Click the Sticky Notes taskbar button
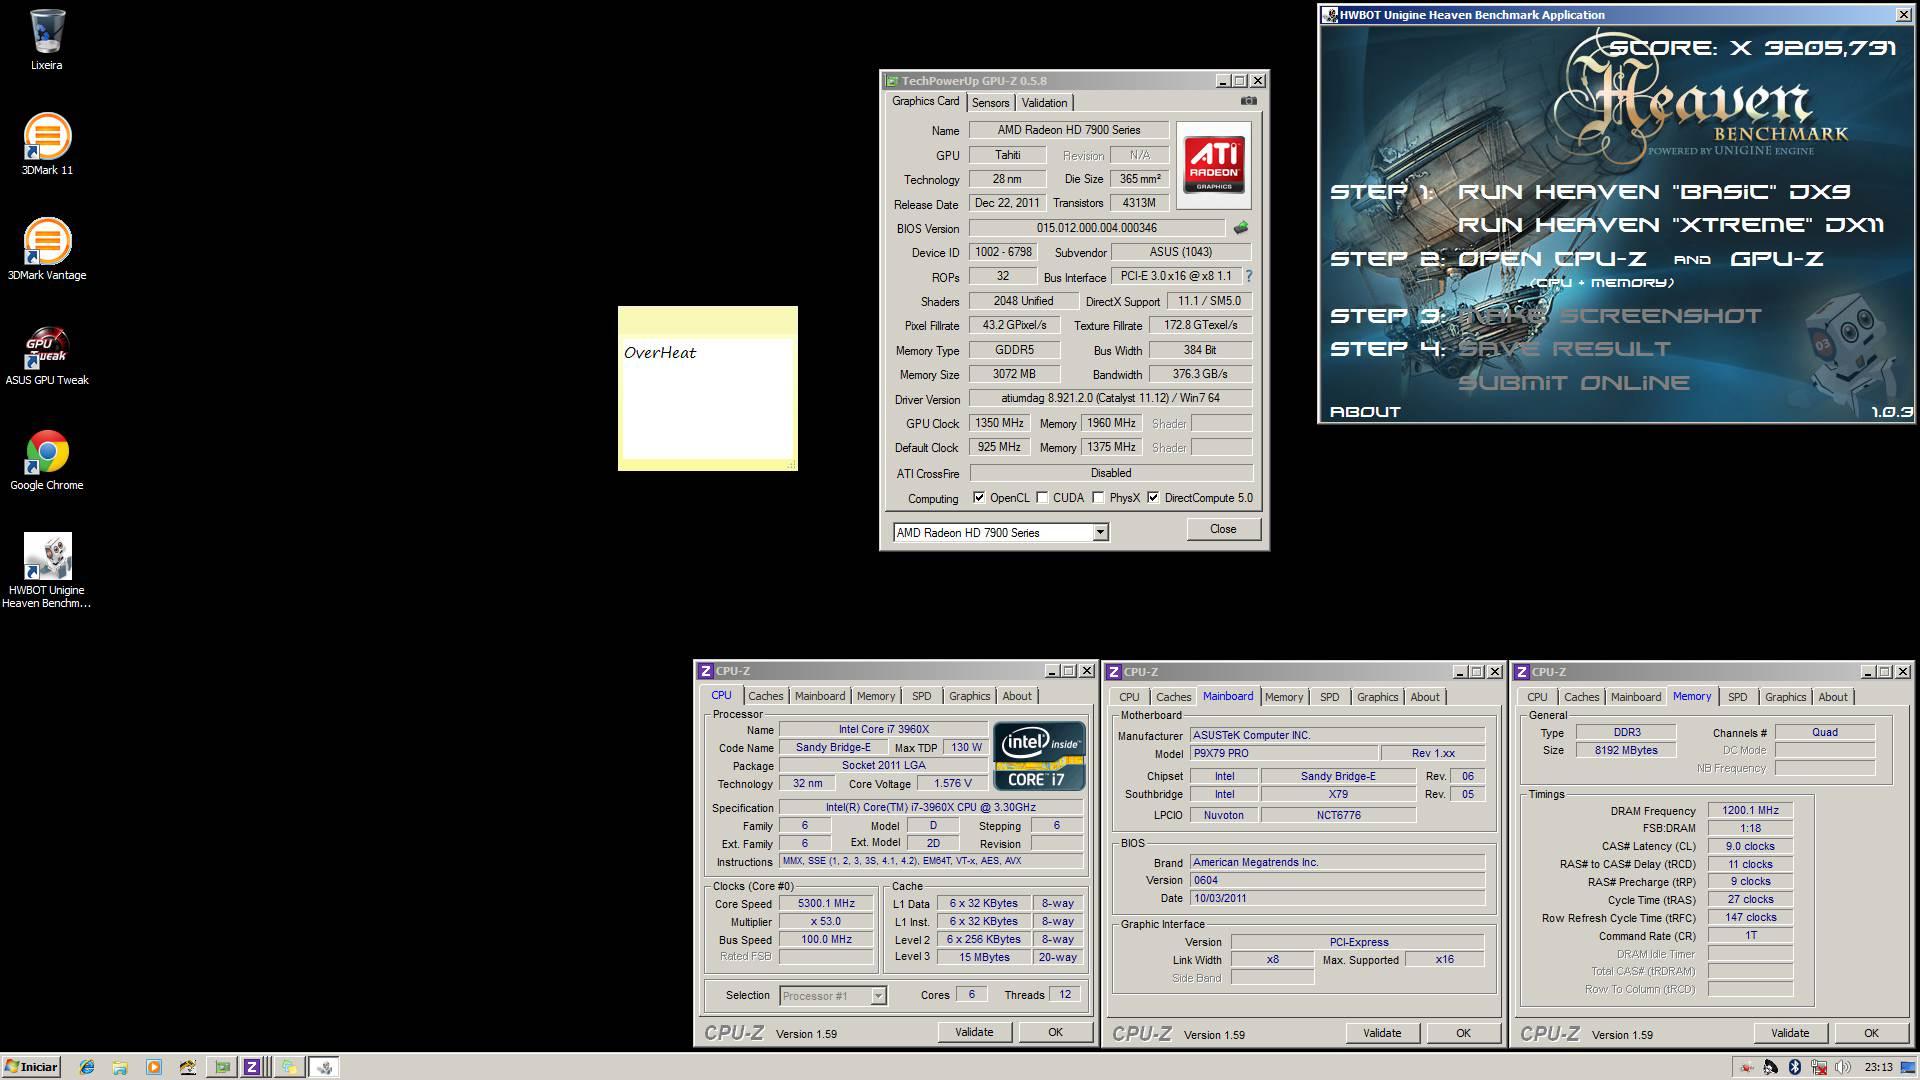 (x=288, y=1067)
